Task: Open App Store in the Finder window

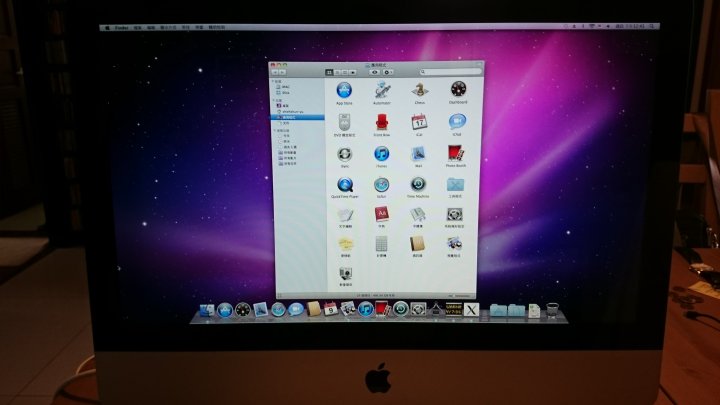Action: coord(344,90)
